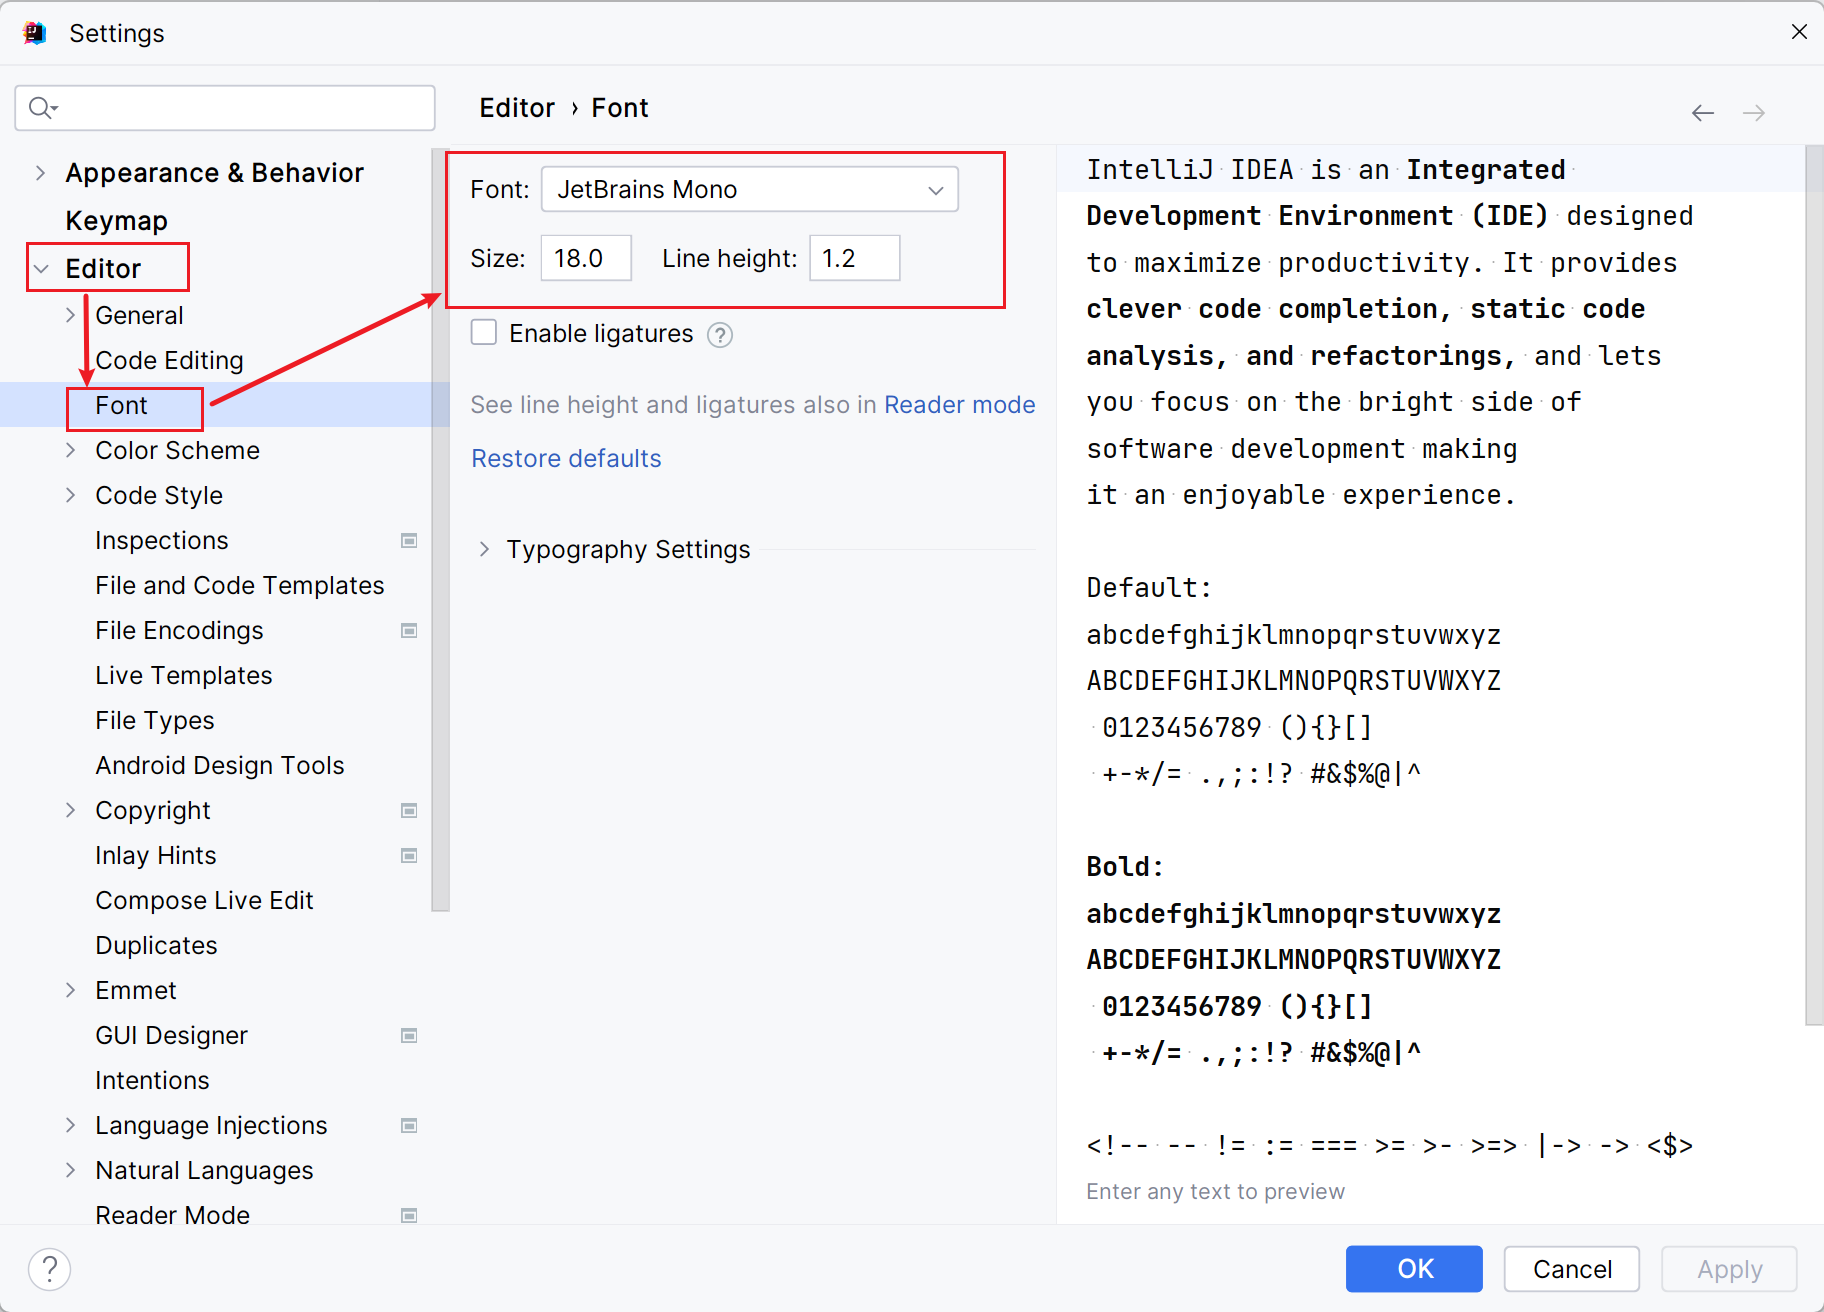Expand the Copyright node chevron
1824x1312 pixels.
pyautogui.click(x=70, y=810)
